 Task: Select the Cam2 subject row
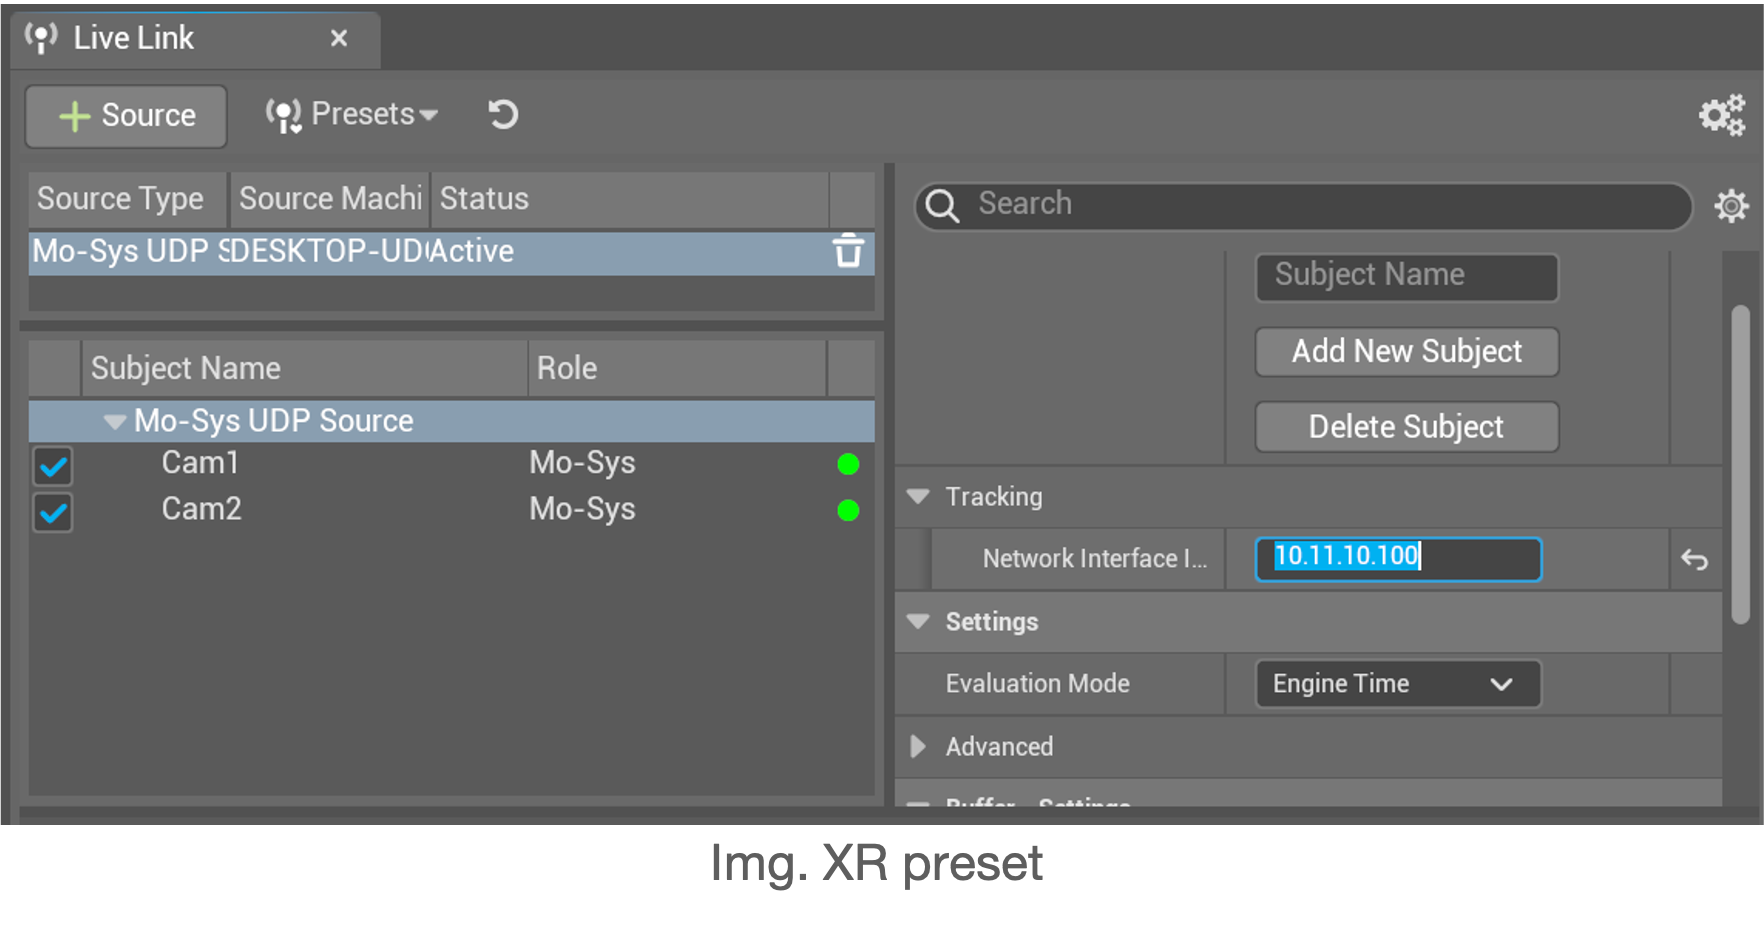tap(451, 510)
